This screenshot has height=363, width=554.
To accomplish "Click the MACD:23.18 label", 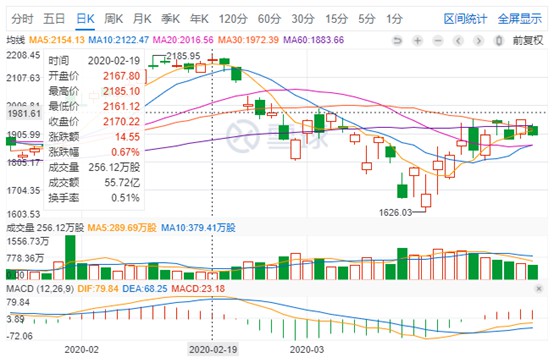I will click(x=198, y=289).
